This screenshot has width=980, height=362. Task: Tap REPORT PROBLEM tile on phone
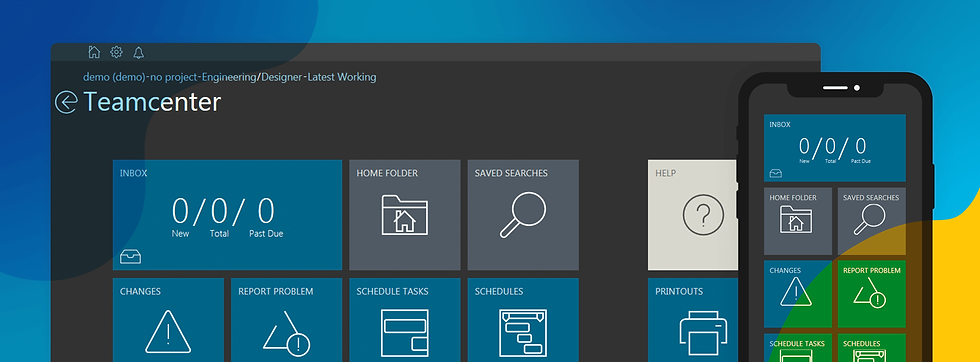pyautogui.click(x=871, y=294)
